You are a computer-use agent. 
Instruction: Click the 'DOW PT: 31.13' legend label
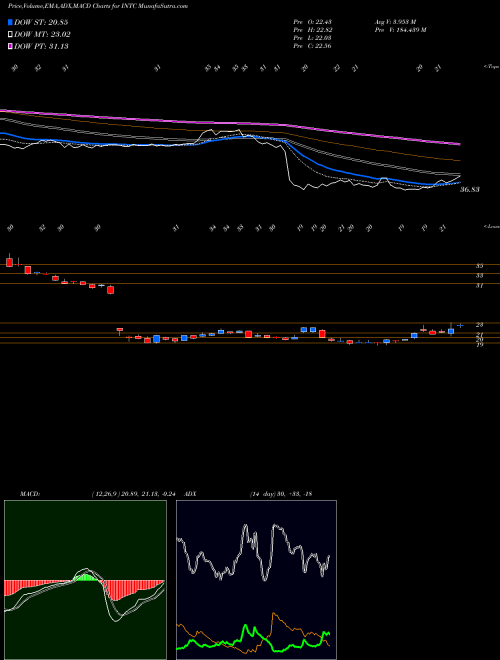point(41,46)
